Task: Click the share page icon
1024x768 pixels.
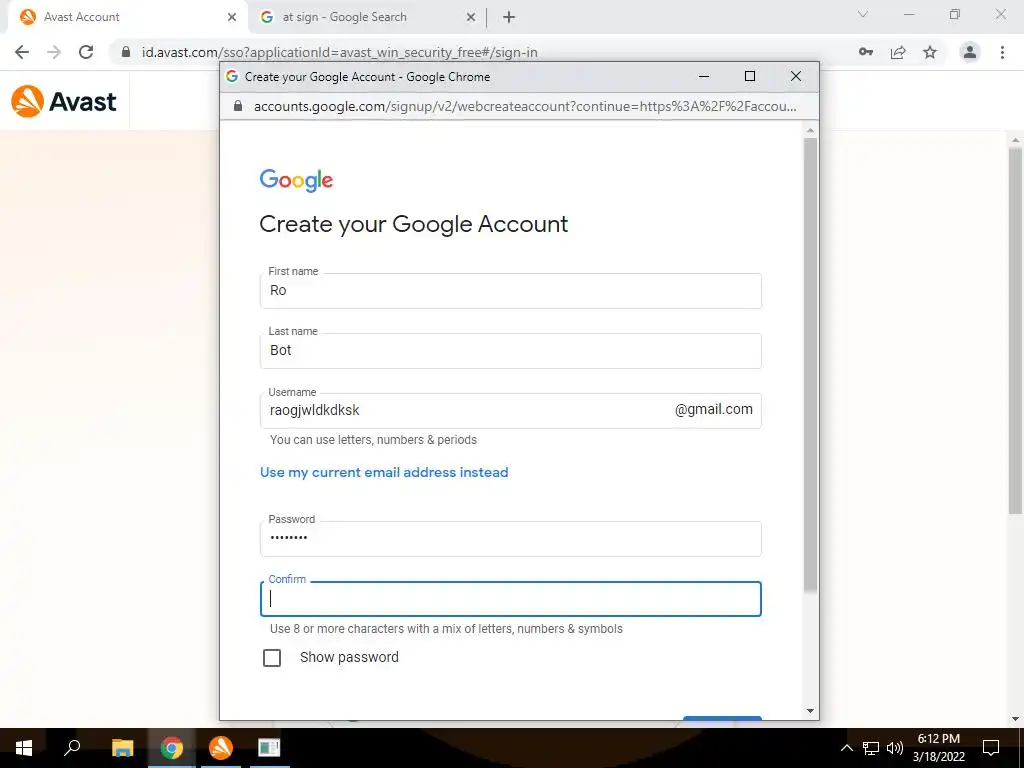Action: point(898,52)
